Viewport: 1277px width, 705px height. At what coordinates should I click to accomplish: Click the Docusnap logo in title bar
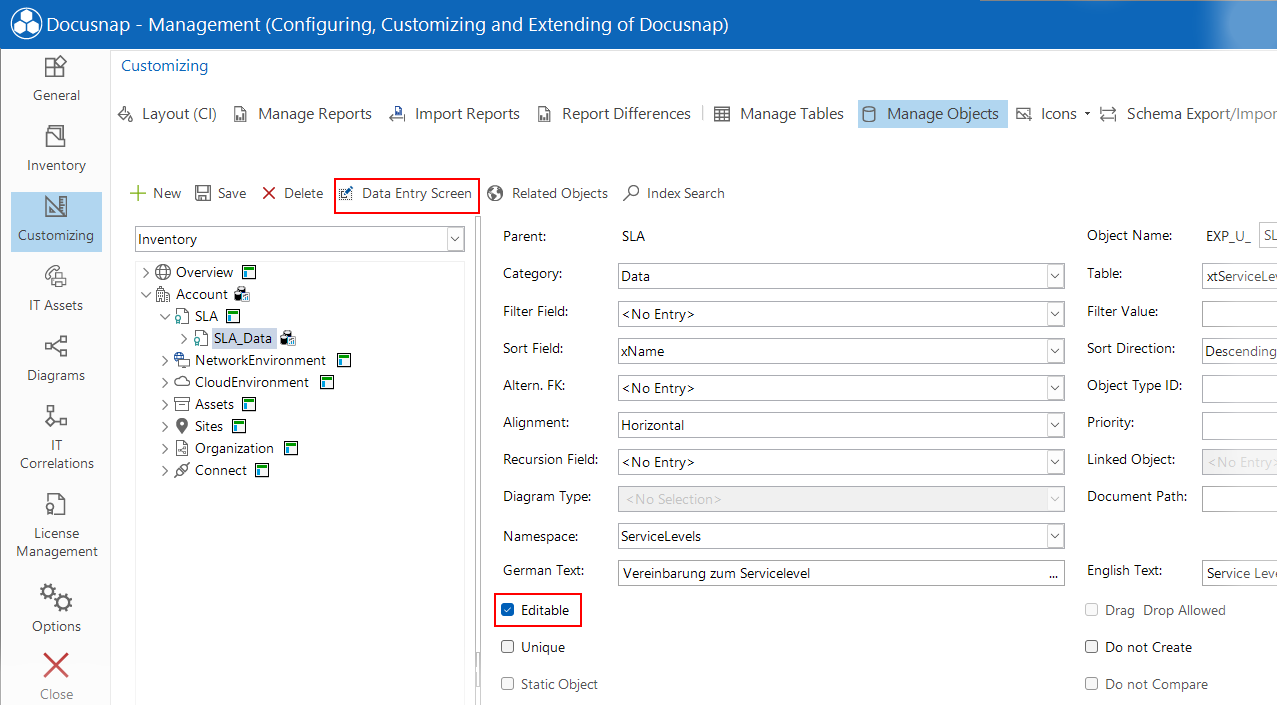pyautogui.click(x=25, y=24)
